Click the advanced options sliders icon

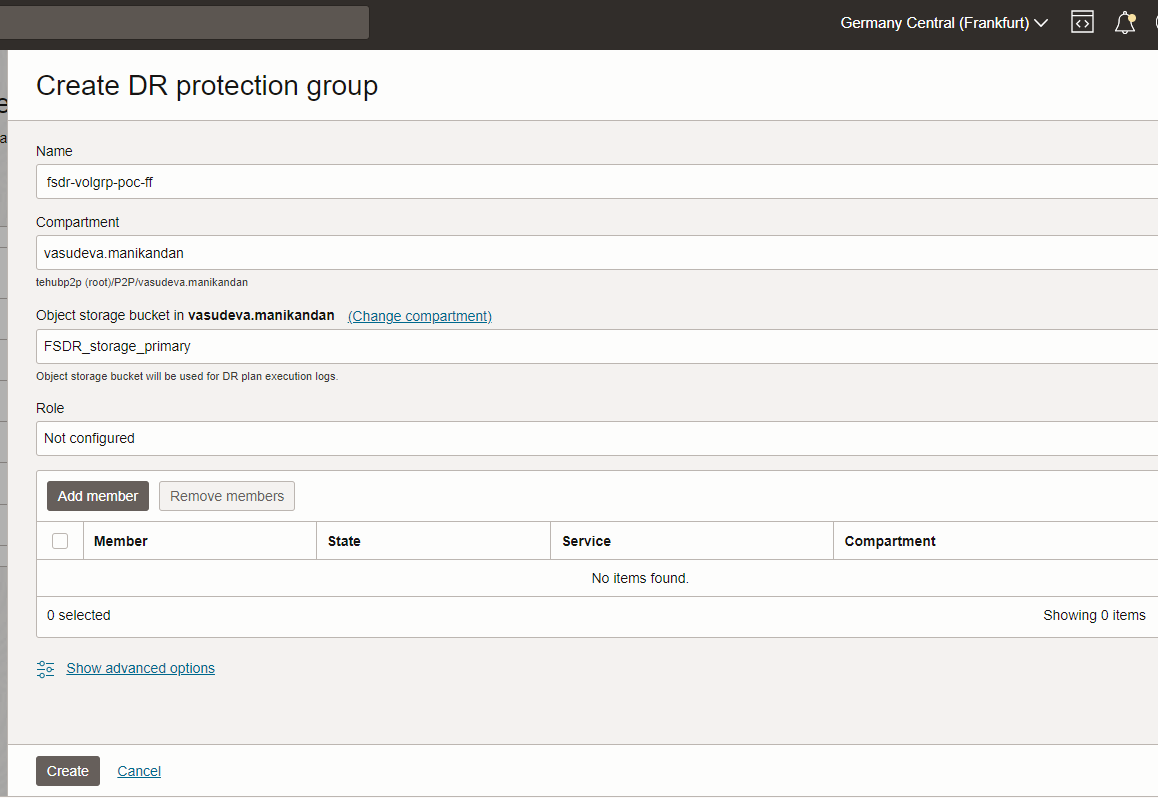(x=46, y=669)
